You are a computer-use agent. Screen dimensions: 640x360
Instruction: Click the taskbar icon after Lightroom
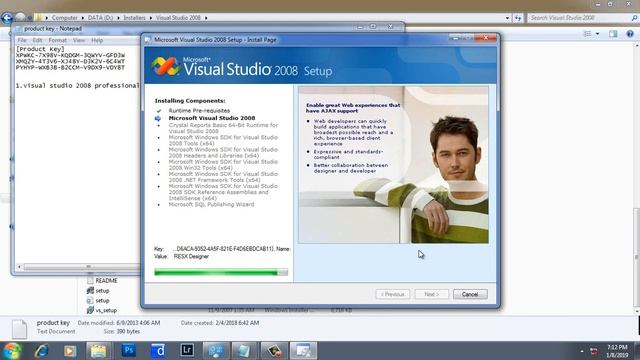(216, 351)
